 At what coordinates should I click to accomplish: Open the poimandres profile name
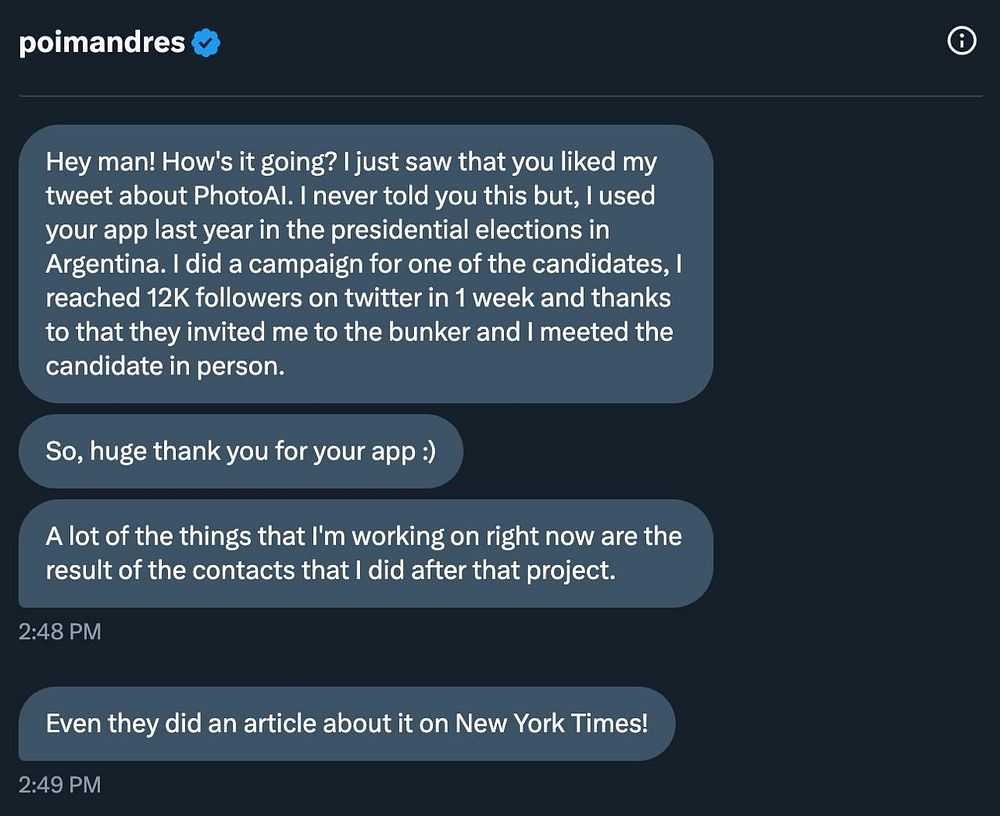click(x=102, y=43)
